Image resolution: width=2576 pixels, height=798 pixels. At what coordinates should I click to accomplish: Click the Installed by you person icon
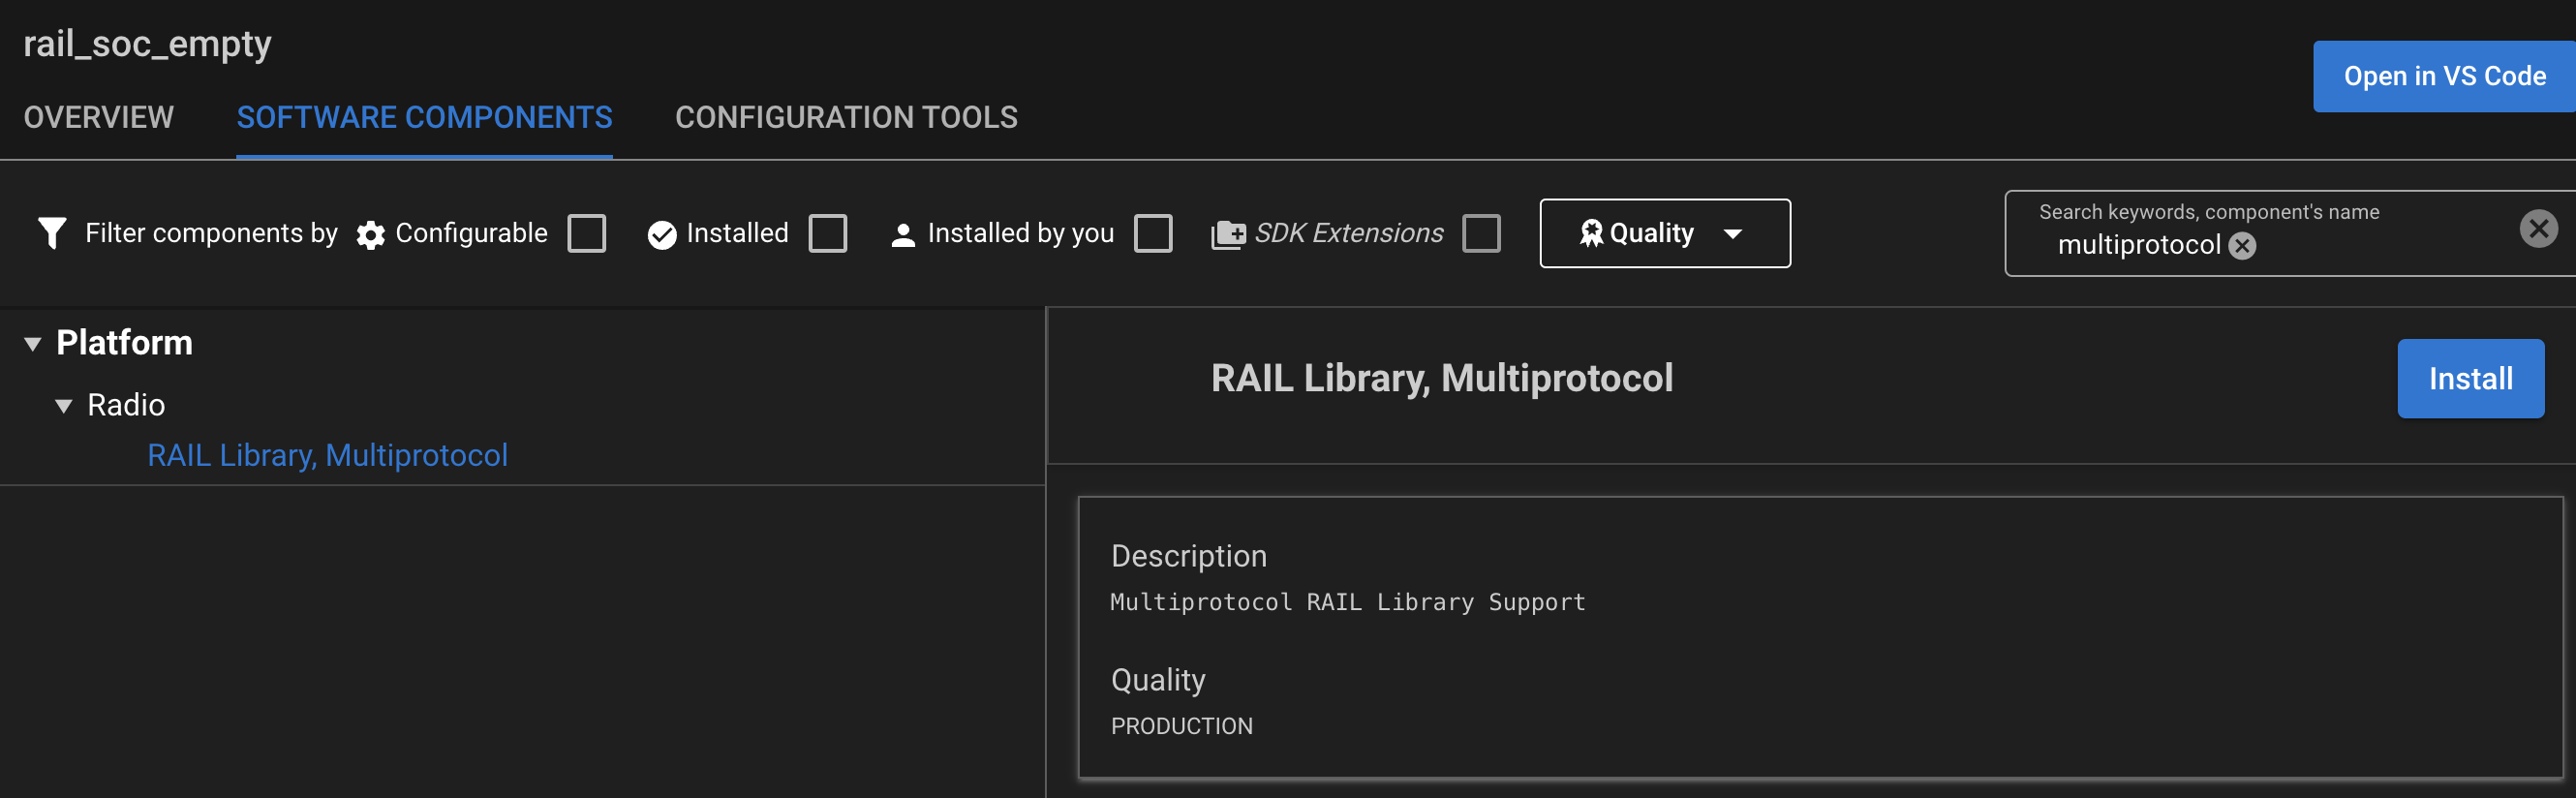902,235
